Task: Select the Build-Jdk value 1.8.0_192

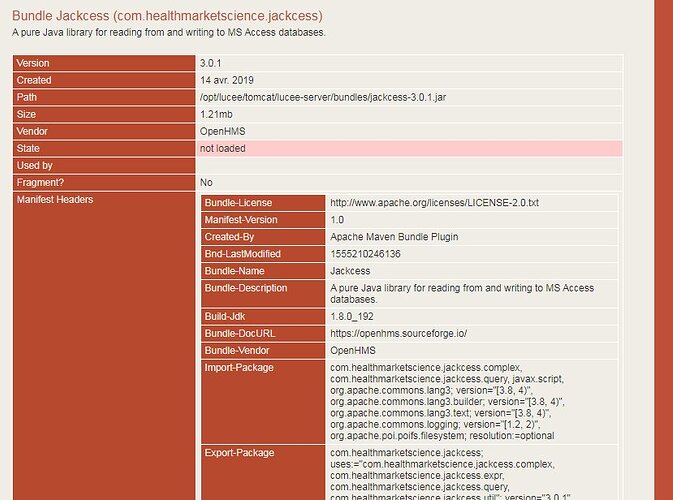Action: coord(352,317)
